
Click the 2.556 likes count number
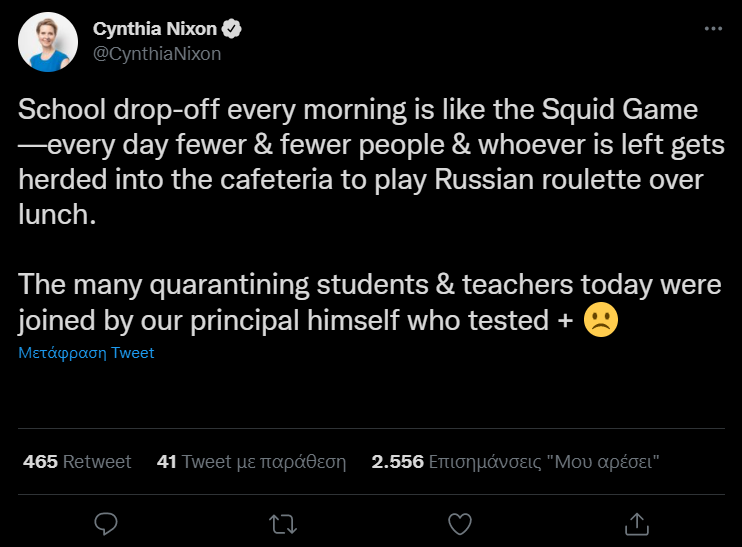tap(397, 462)
